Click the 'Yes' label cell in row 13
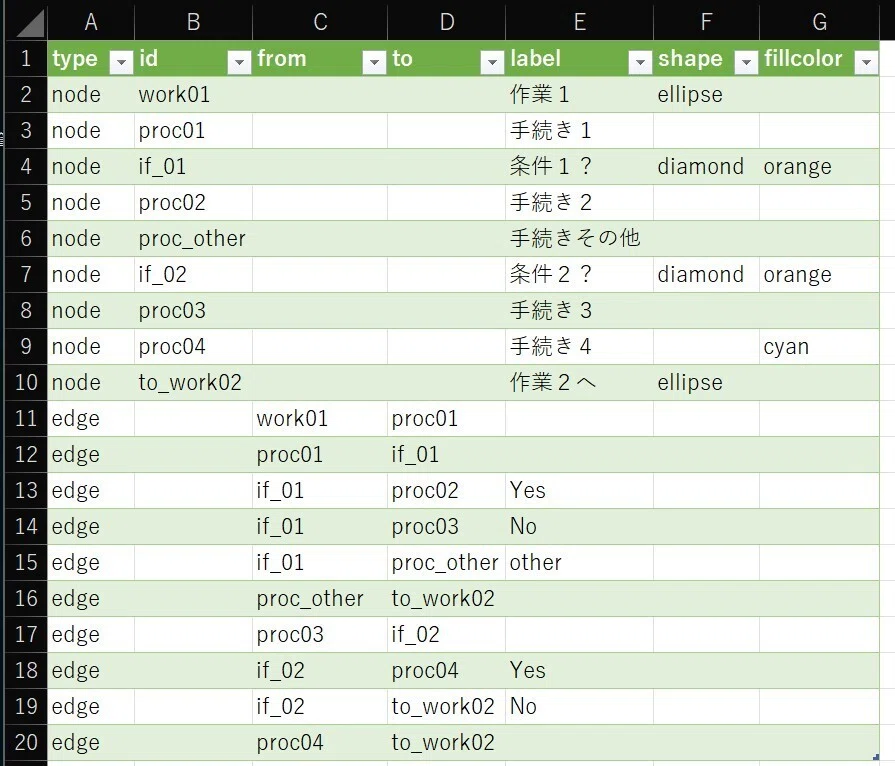The width and height of the screenshot is (895, 766). 579,490
